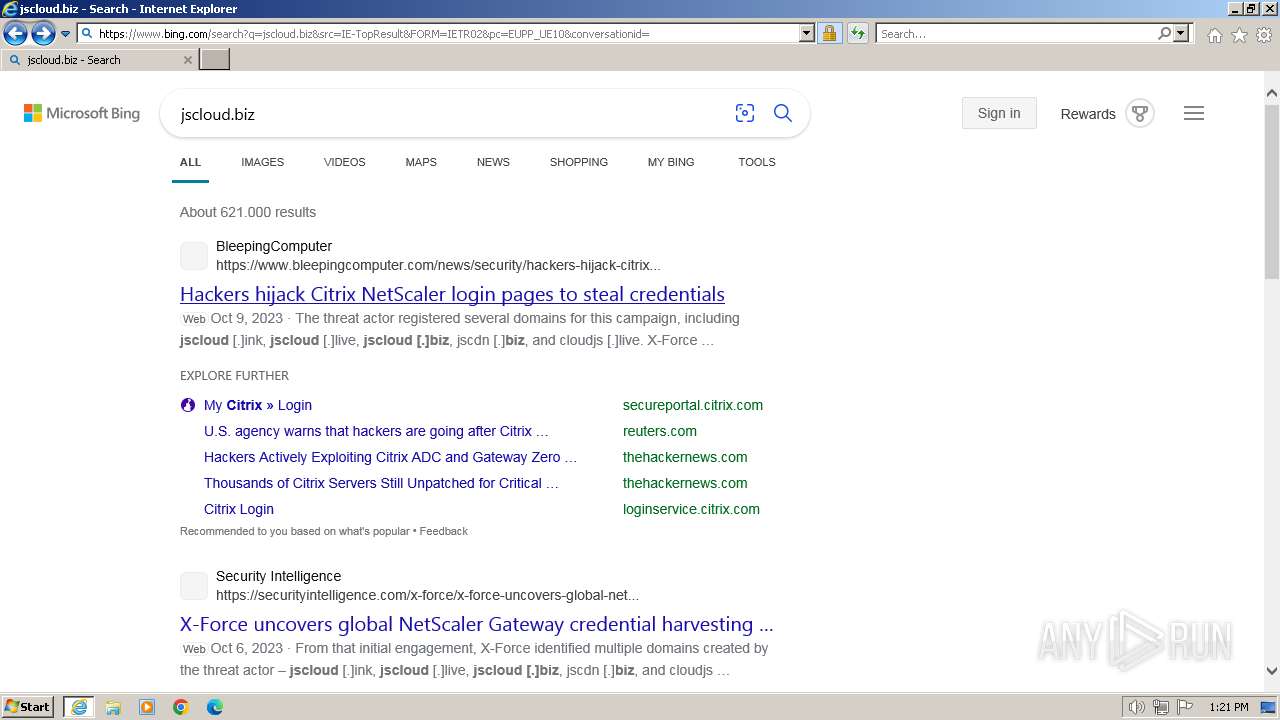Open Thousands of Citrix Servers Unpatched link

(381, 483)
